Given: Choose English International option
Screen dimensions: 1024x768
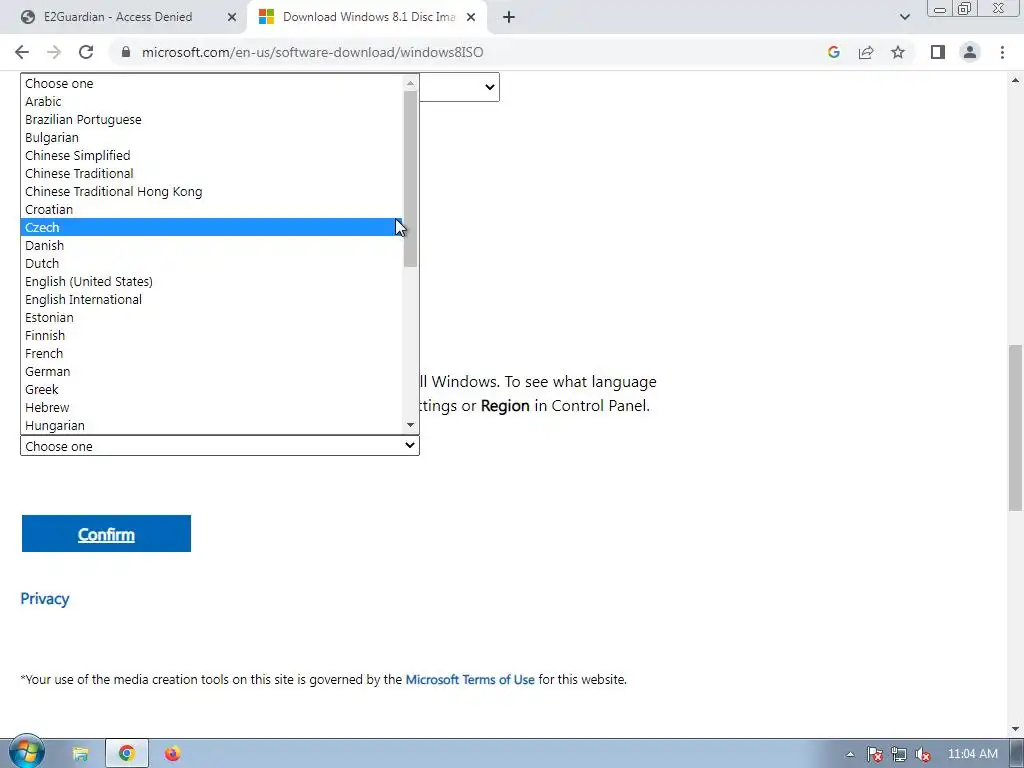Looking at the screenshot, I should click(212, 299).
